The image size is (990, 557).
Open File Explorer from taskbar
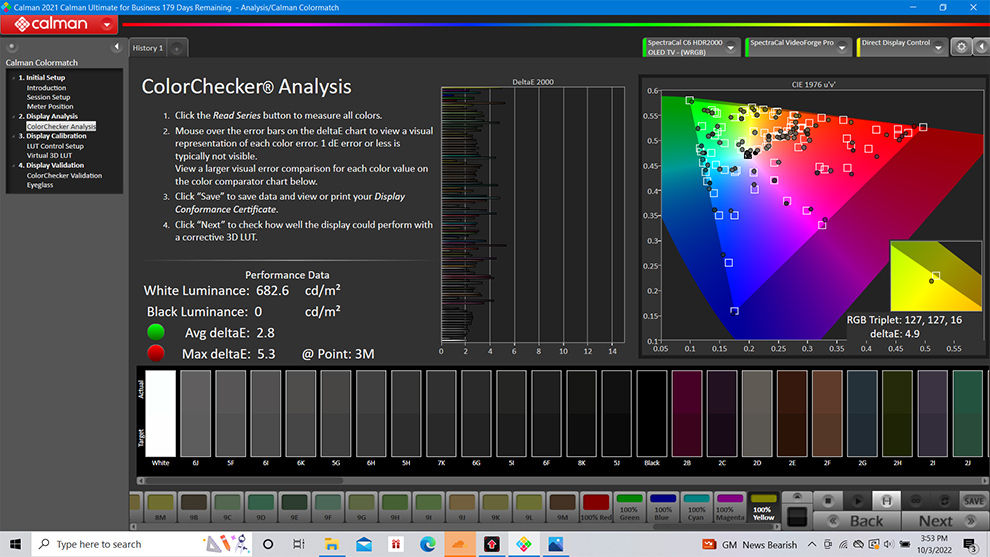point(331,544)
